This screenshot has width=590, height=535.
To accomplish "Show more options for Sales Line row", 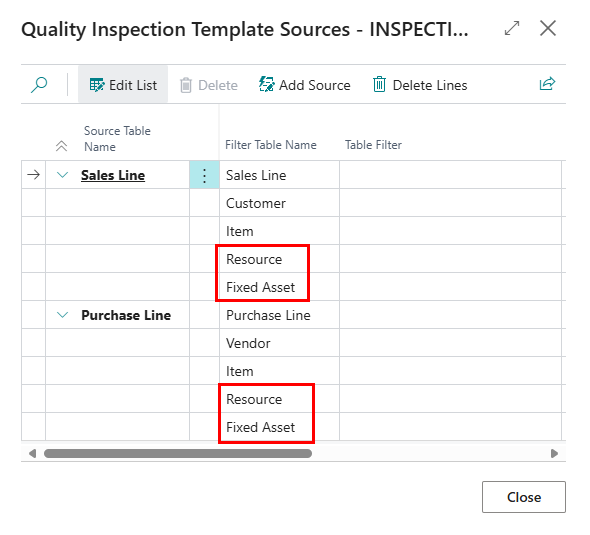I will click(x=204, y=175).
